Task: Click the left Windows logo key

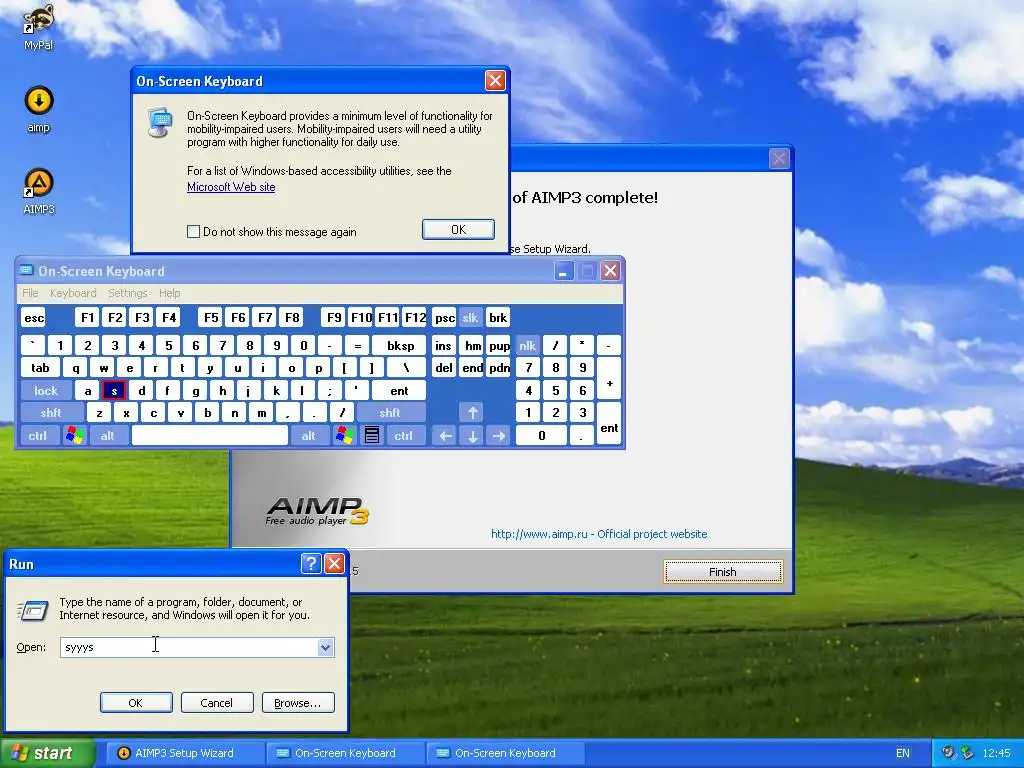Action: [75, 436]
